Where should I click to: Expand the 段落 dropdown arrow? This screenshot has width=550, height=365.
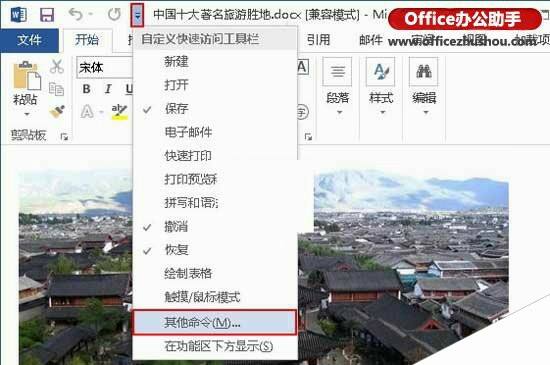tap(339, 113)
